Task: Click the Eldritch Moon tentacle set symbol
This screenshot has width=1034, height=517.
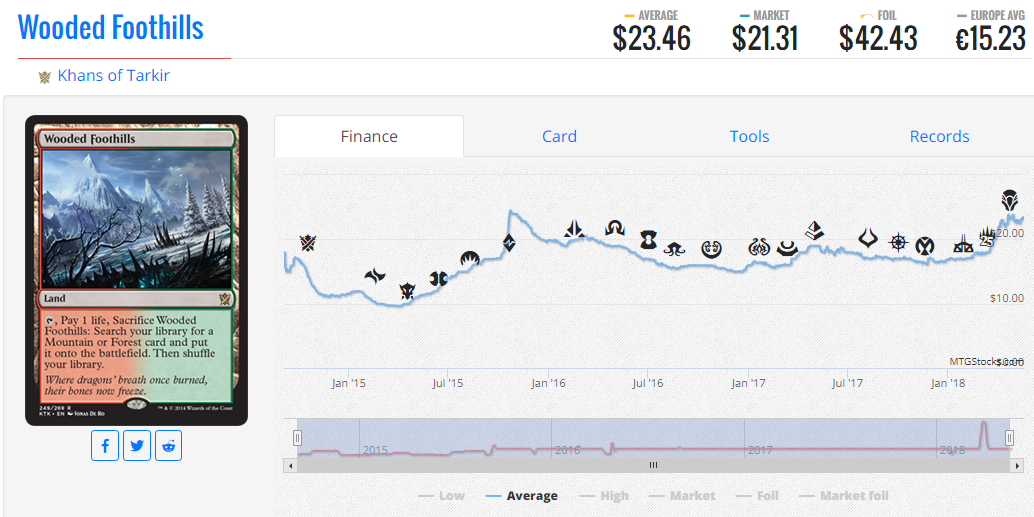Action: coord(675,249)
